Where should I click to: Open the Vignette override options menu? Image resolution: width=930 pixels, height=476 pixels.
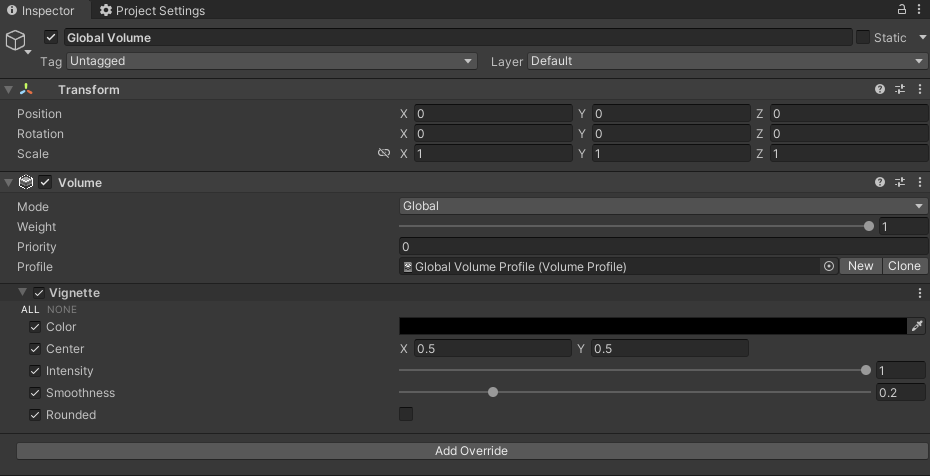[x=919, y=293]
